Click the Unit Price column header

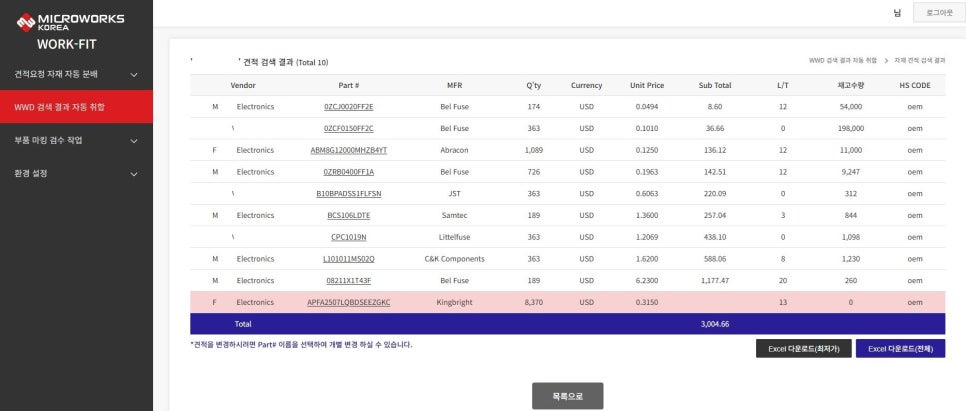click(x=647, y=85)
